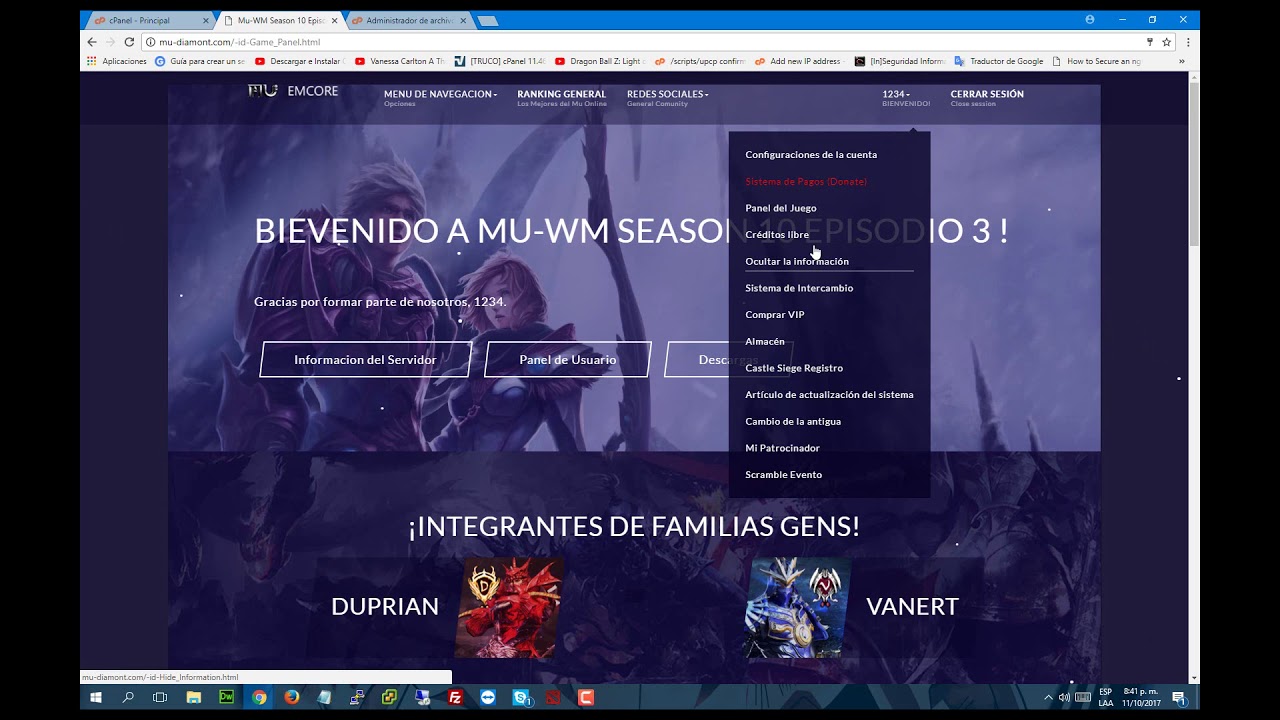Switch to the cPanel - Principal tab

coord(146,20)
